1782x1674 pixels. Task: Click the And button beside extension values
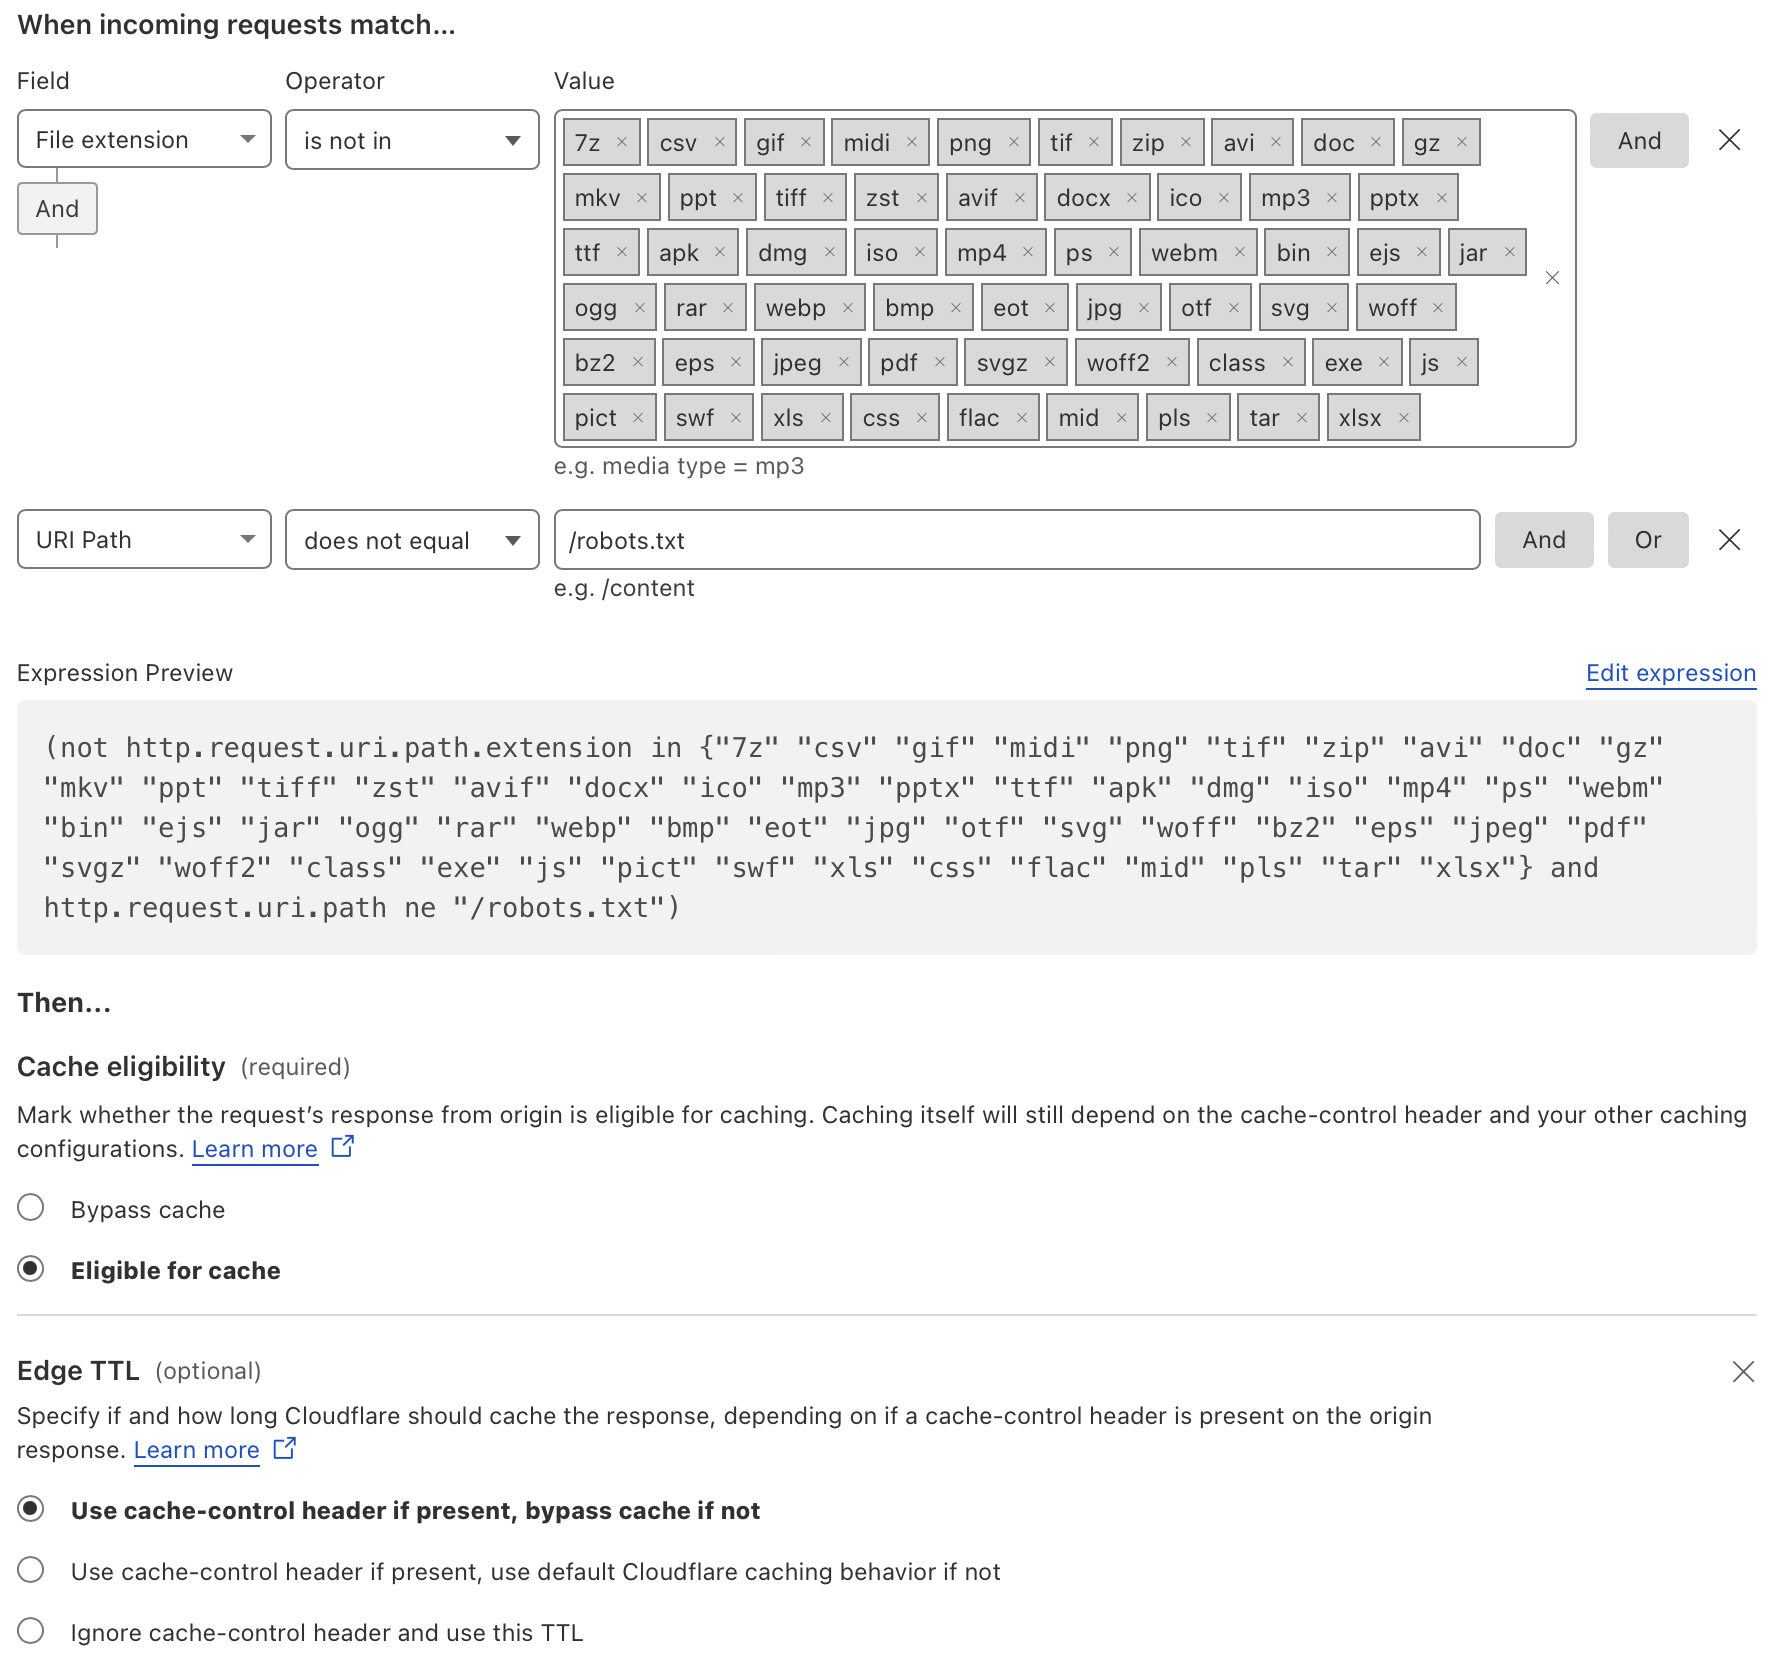click(1638, 141)
